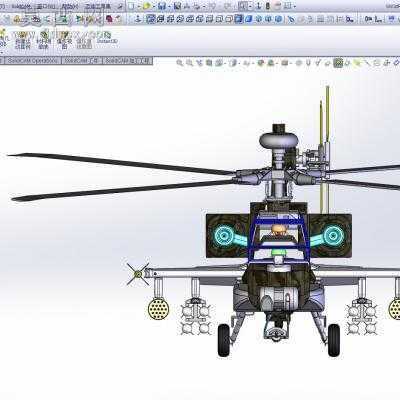
Task: Expand the dropdown arrow beside the Options icon
Action: point(295,7)
